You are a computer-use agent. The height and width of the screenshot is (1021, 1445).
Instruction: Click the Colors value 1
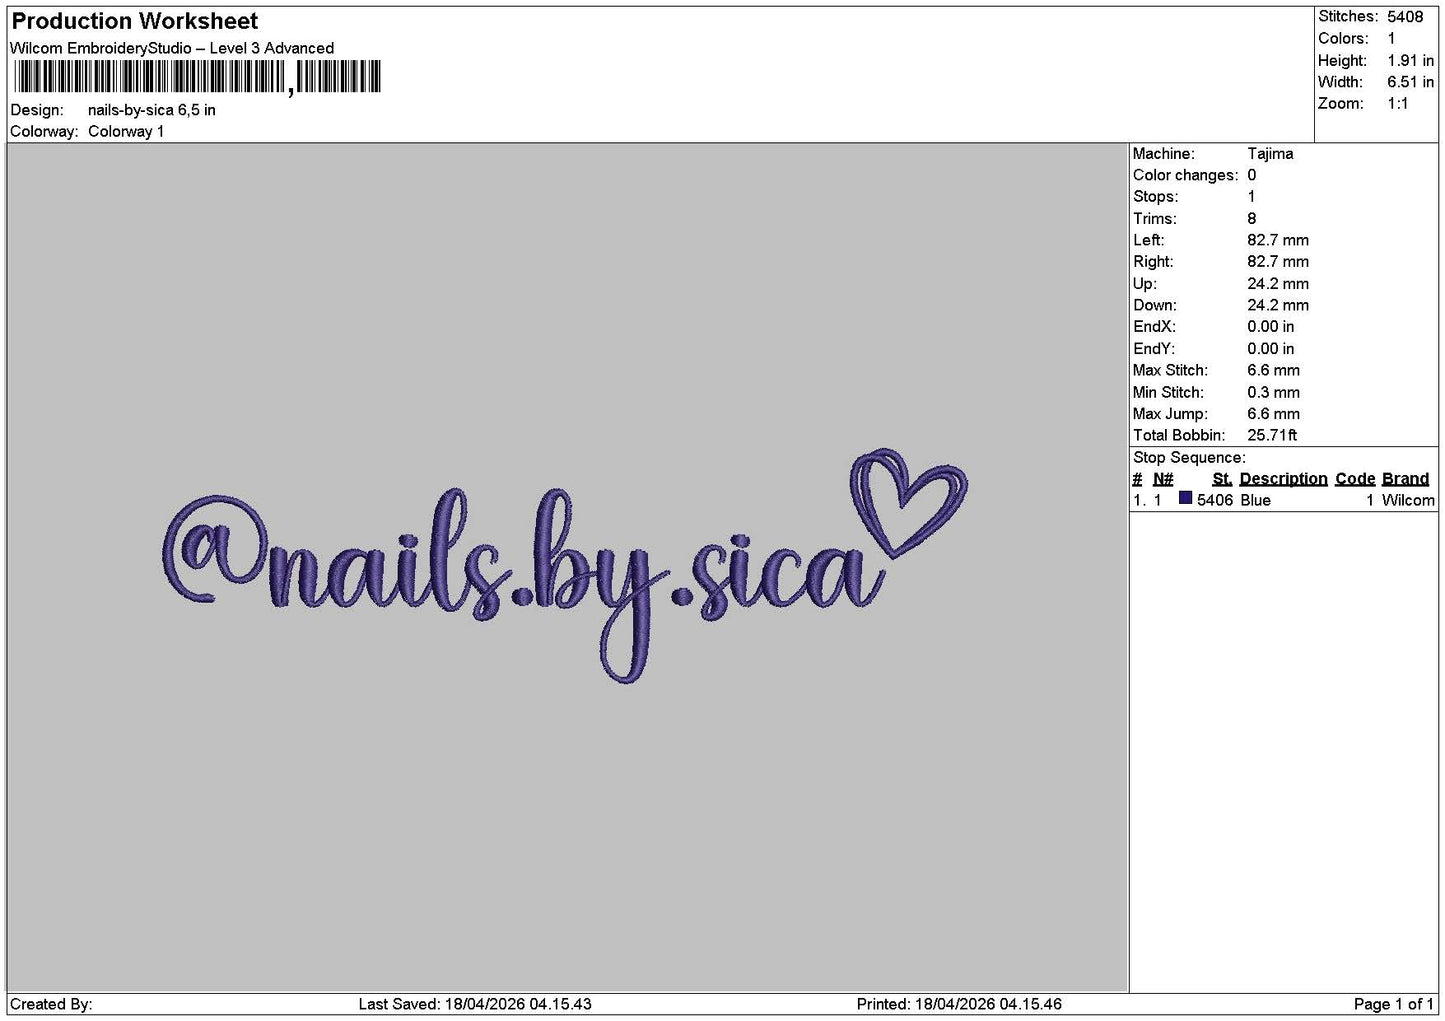pyautogui.click(x=1391, y=39)
